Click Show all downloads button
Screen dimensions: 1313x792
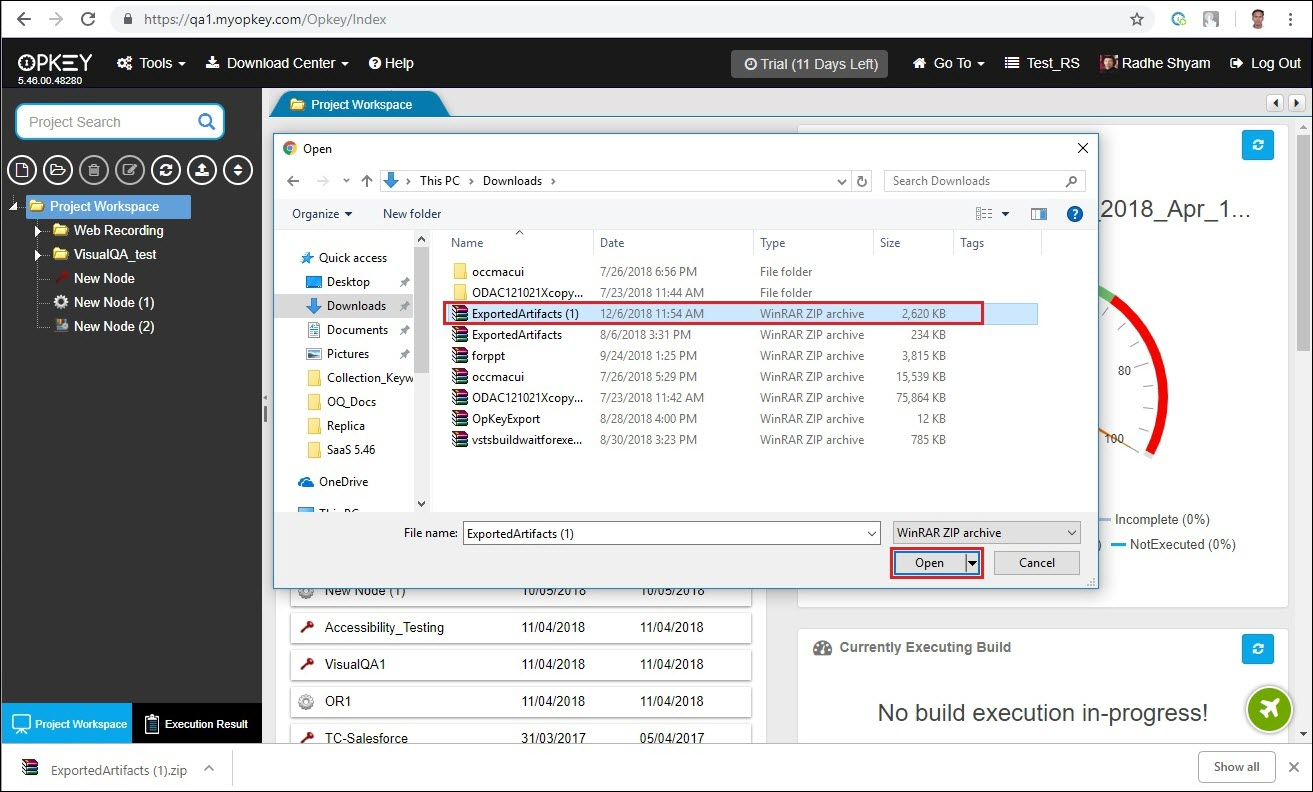point(1237,767)
